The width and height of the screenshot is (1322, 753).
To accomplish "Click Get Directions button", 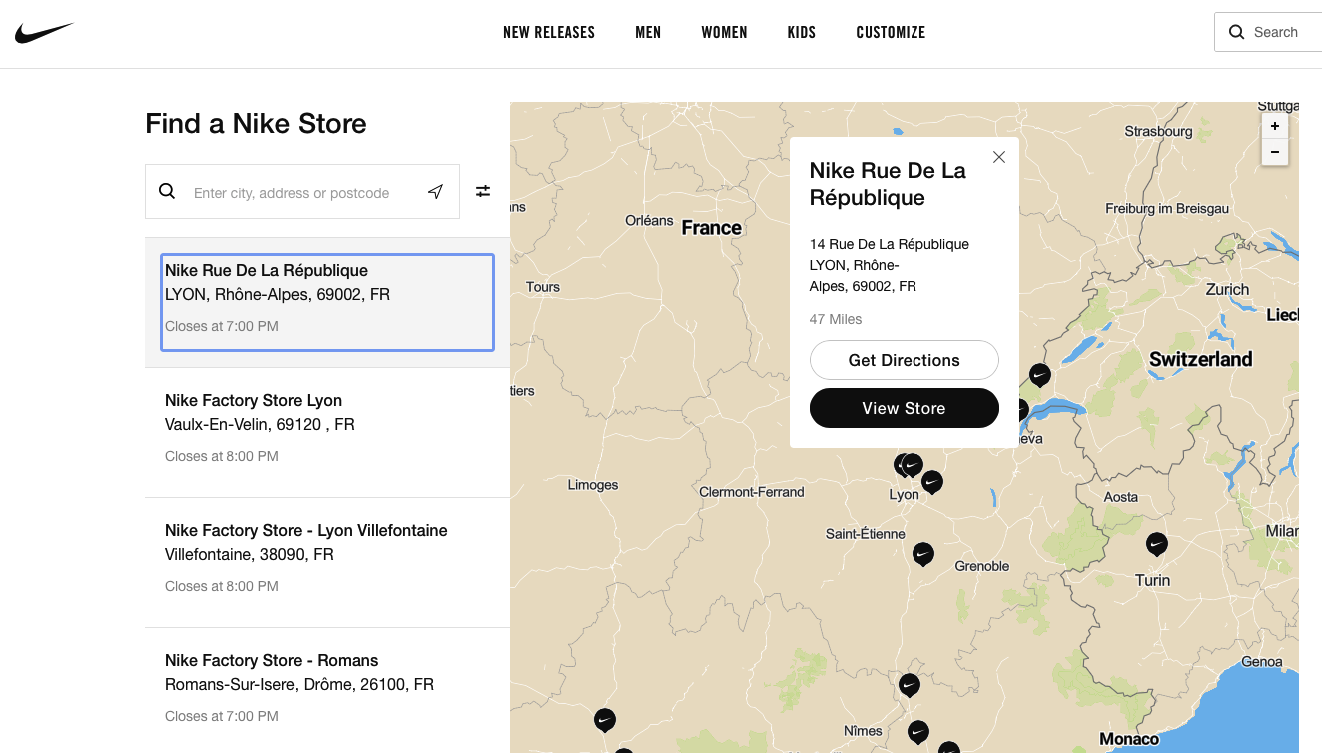I will [904, 360].
